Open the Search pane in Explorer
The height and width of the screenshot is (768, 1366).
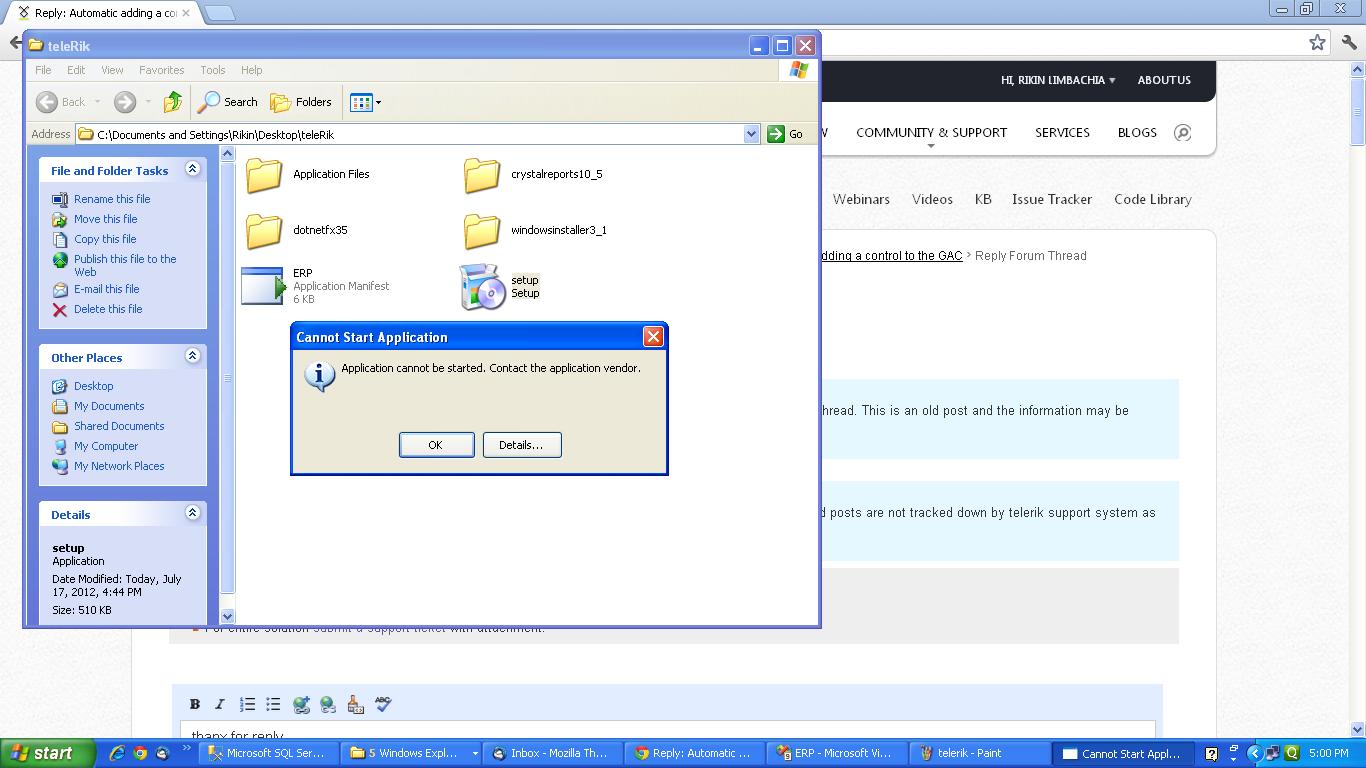[228, 102]
